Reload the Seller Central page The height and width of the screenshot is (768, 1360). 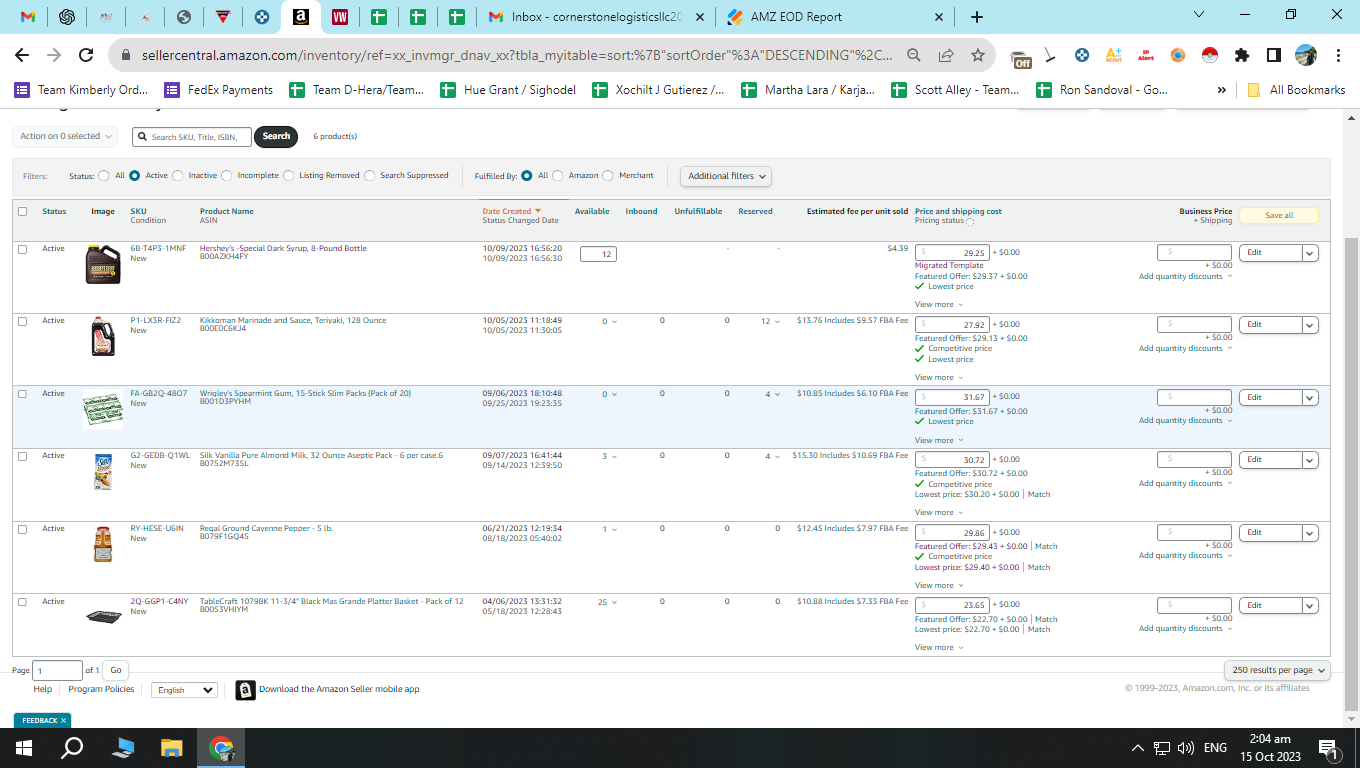[86, 55]
